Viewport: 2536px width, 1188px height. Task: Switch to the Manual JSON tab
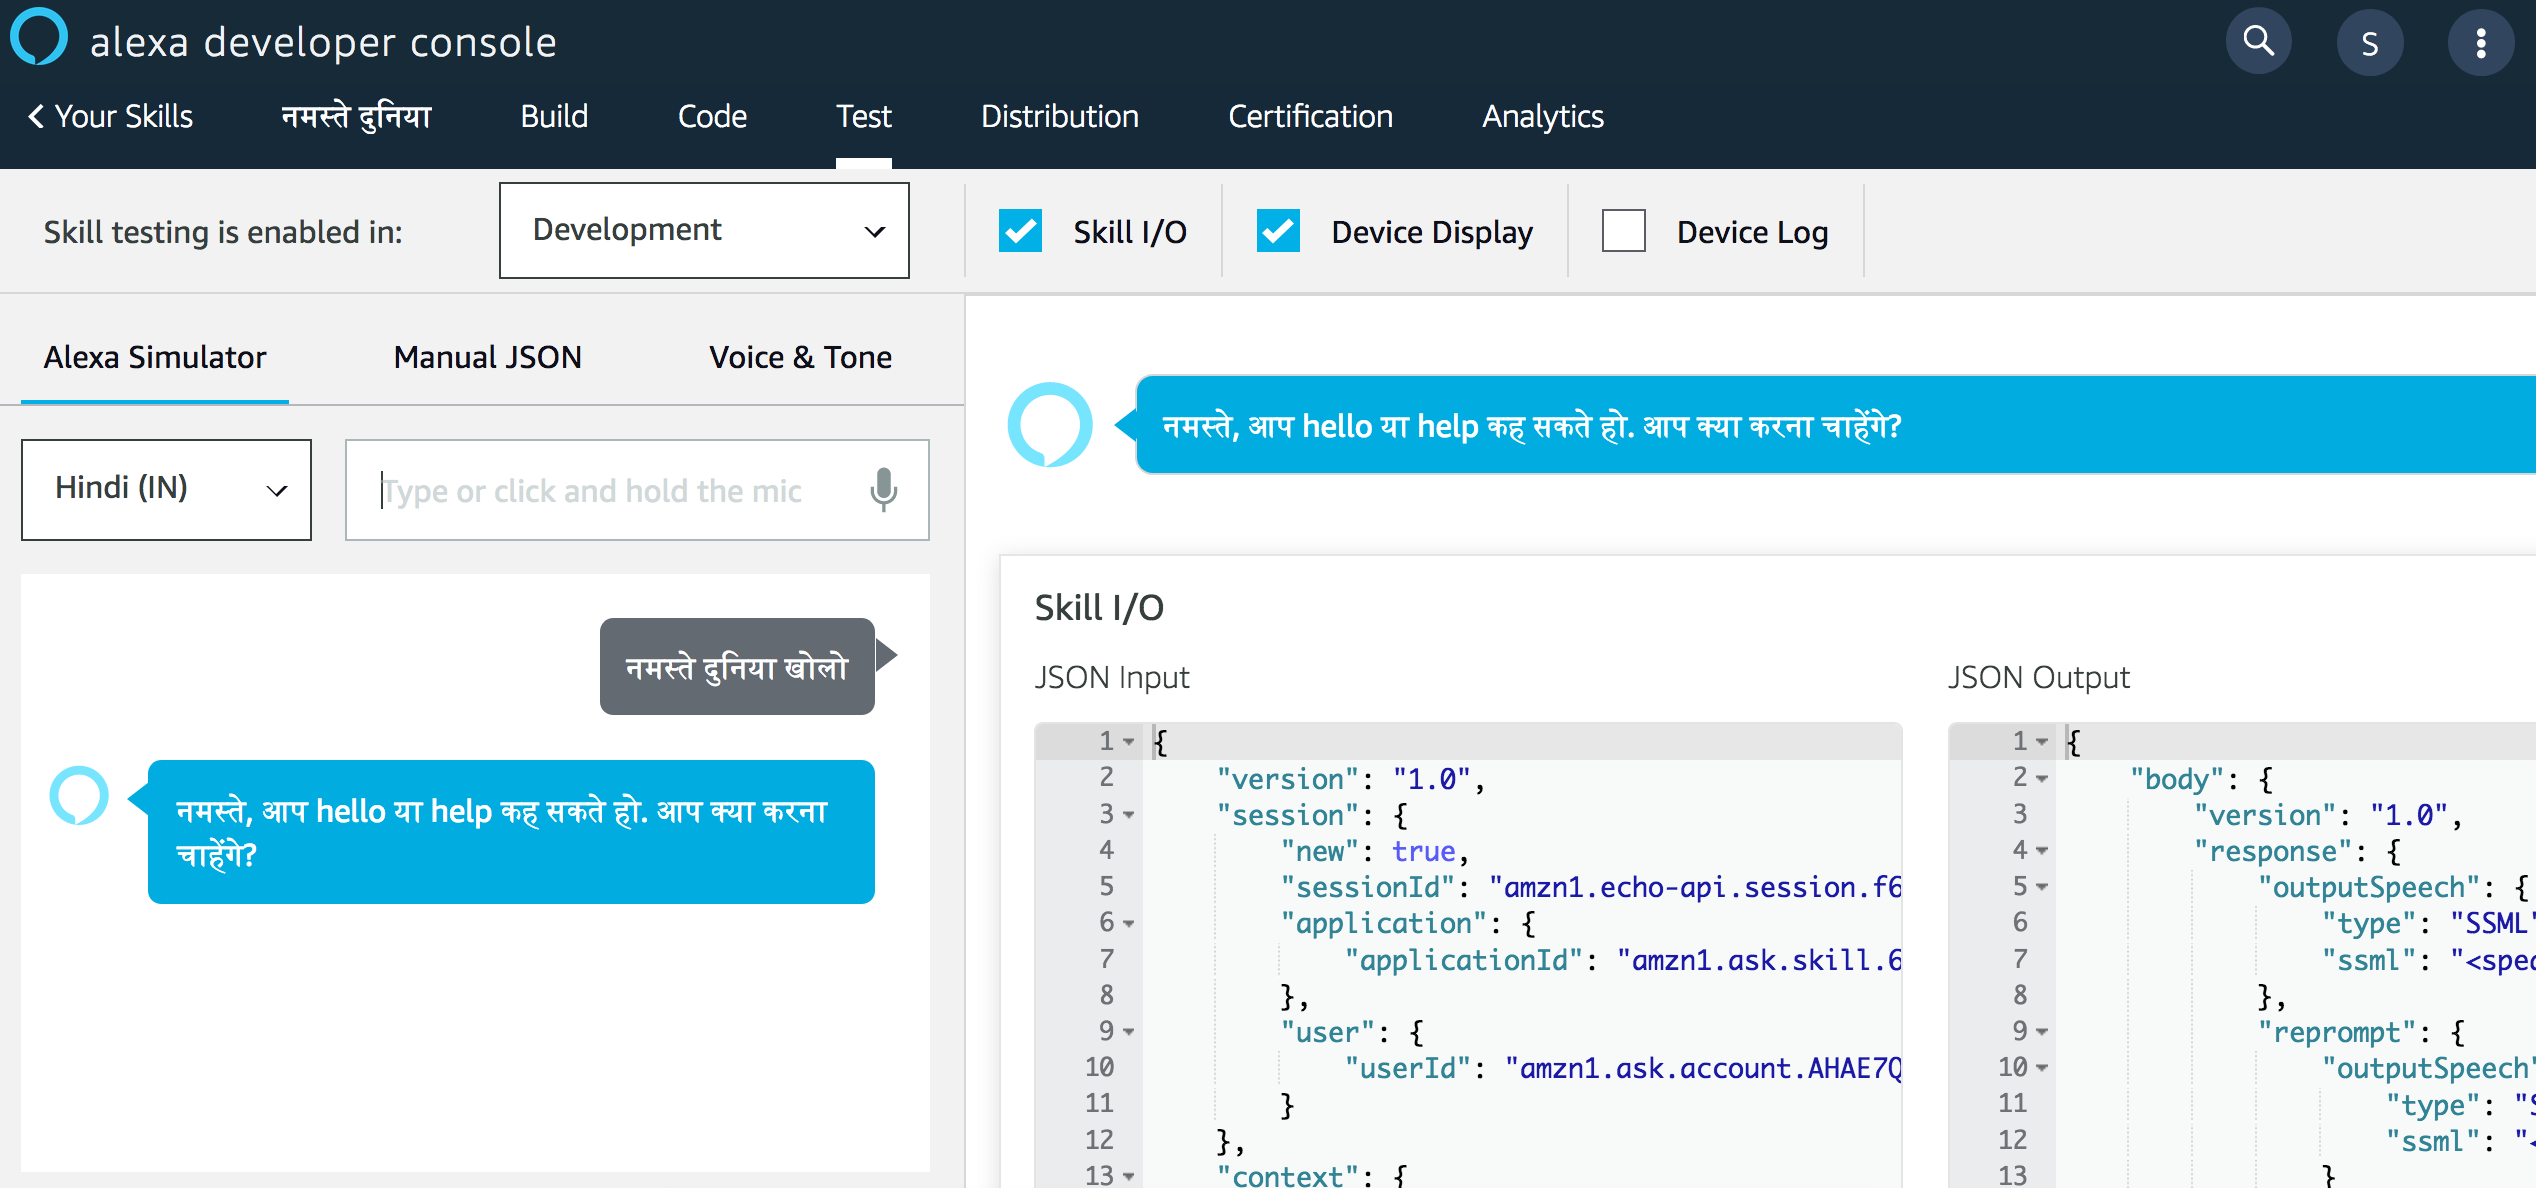[x=487, y=357]
